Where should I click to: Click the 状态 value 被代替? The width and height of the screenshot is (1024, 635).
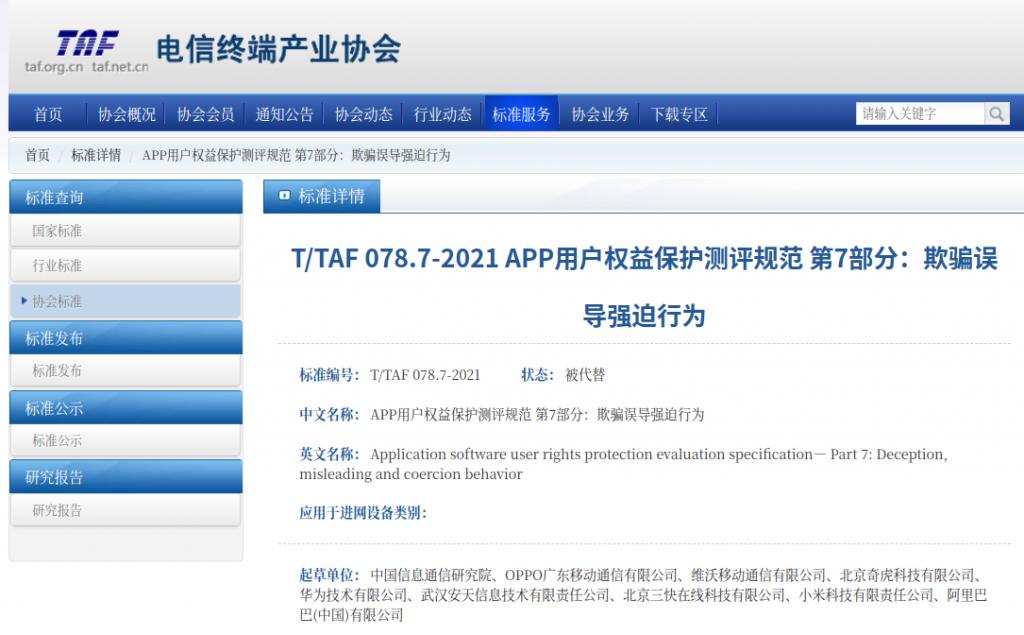click(585, 375)
